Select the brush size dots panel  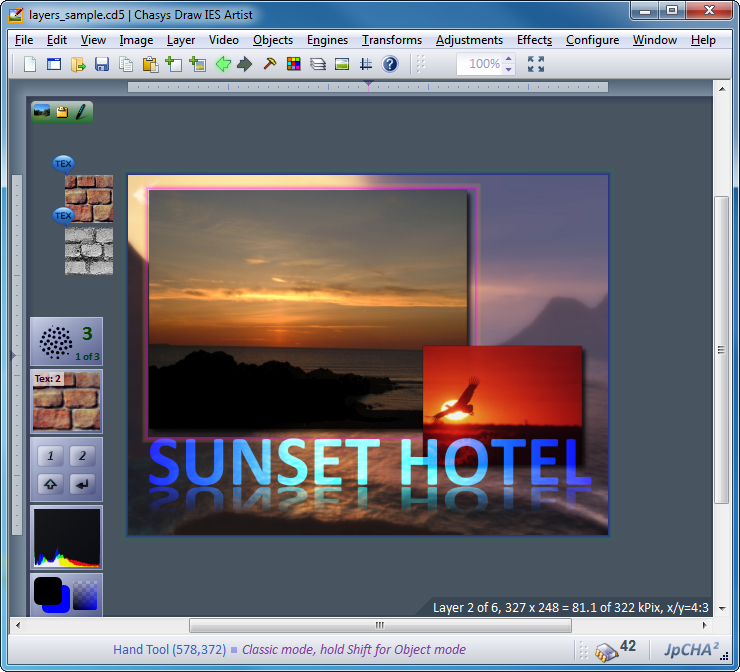[x=66, y=342]
